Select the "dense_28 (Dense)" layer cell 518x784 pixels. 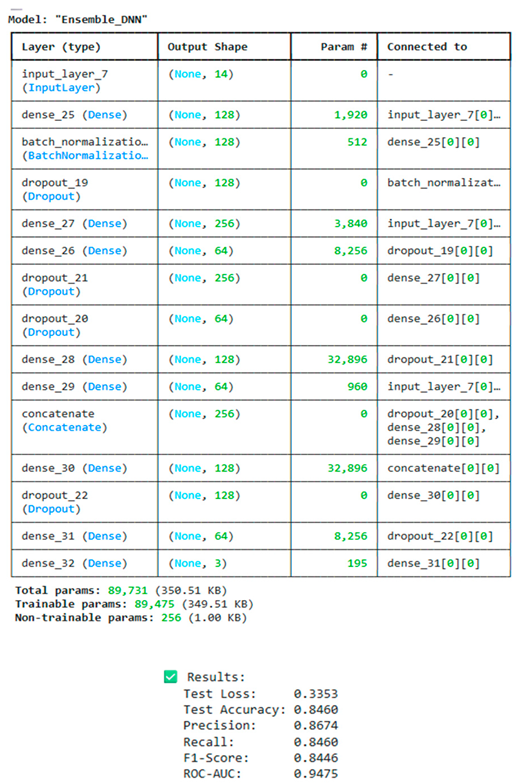tap(74, 360)
